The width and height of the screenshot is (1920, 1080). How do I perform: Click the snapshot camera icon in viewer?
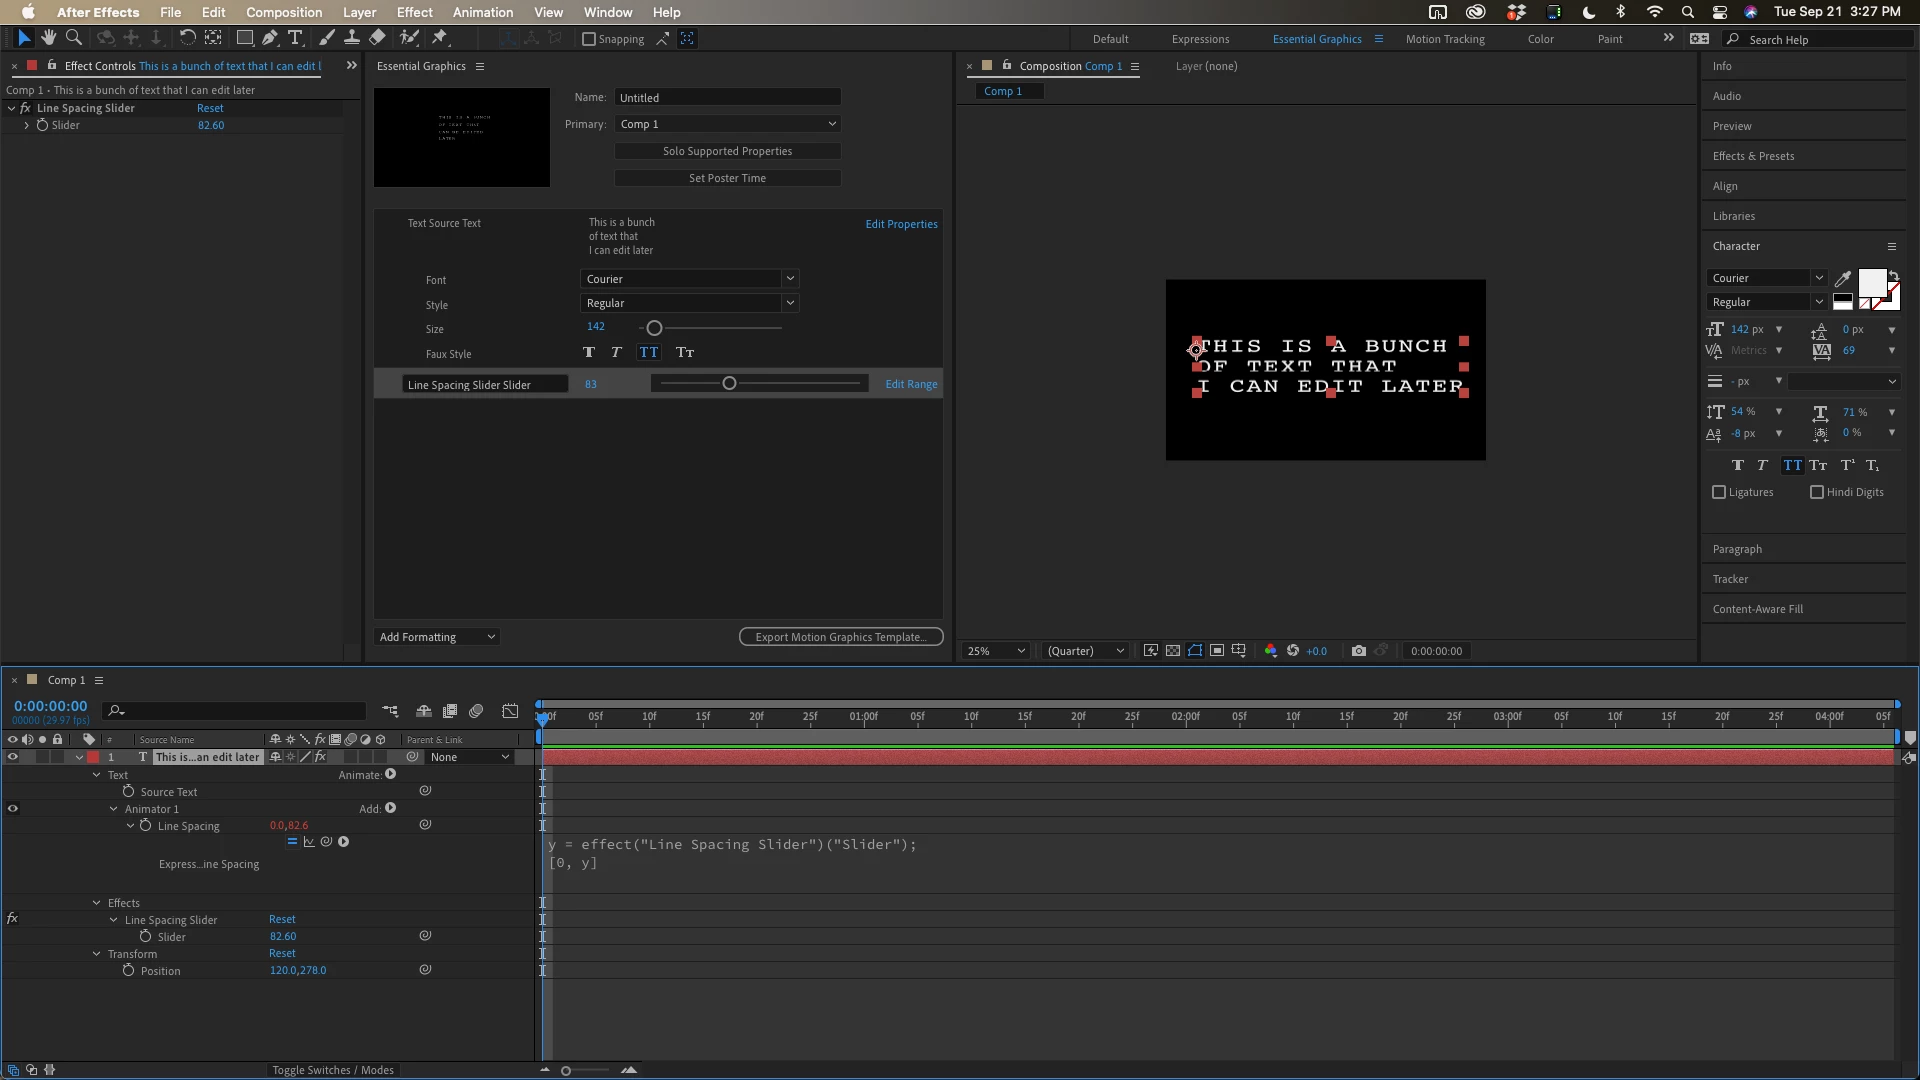tap(1358, 651)
